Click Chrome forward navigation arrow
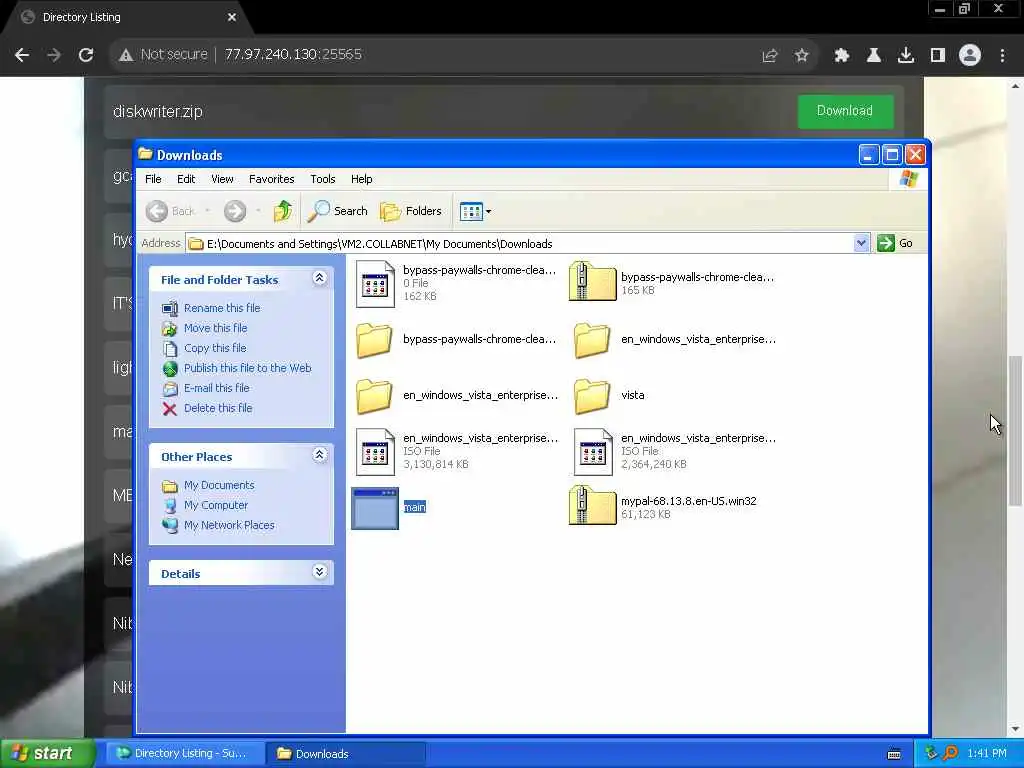This screenshot has height=768, width=1024. 54,55
